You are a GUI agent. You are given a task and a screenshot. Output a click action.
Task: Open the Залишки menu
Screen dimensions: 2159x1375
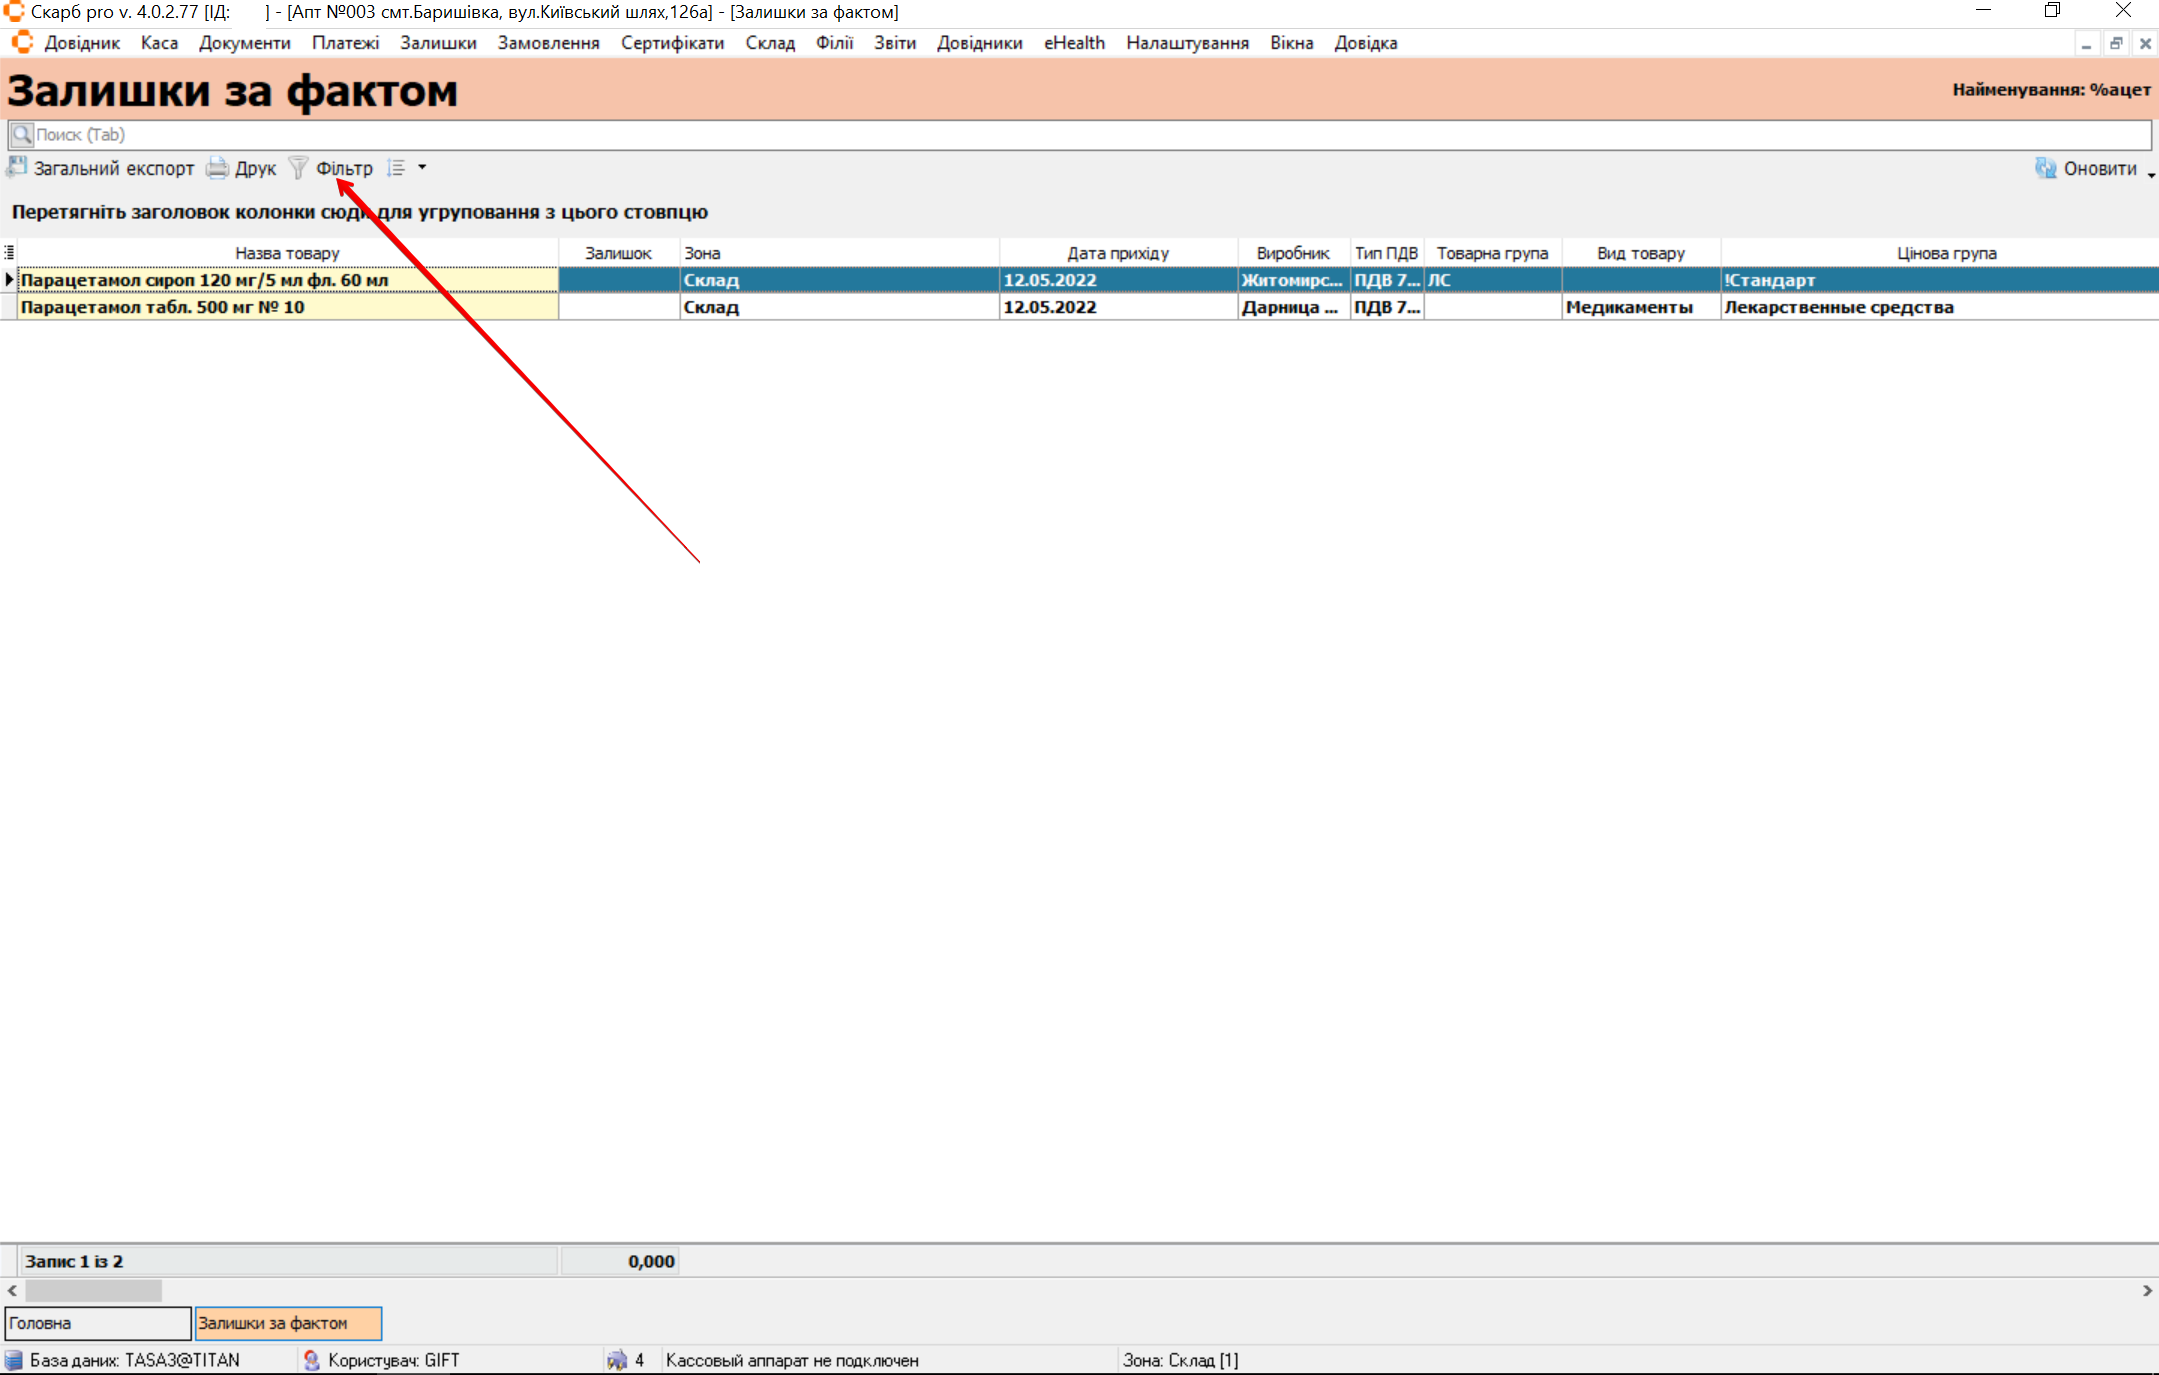point(438,43)
